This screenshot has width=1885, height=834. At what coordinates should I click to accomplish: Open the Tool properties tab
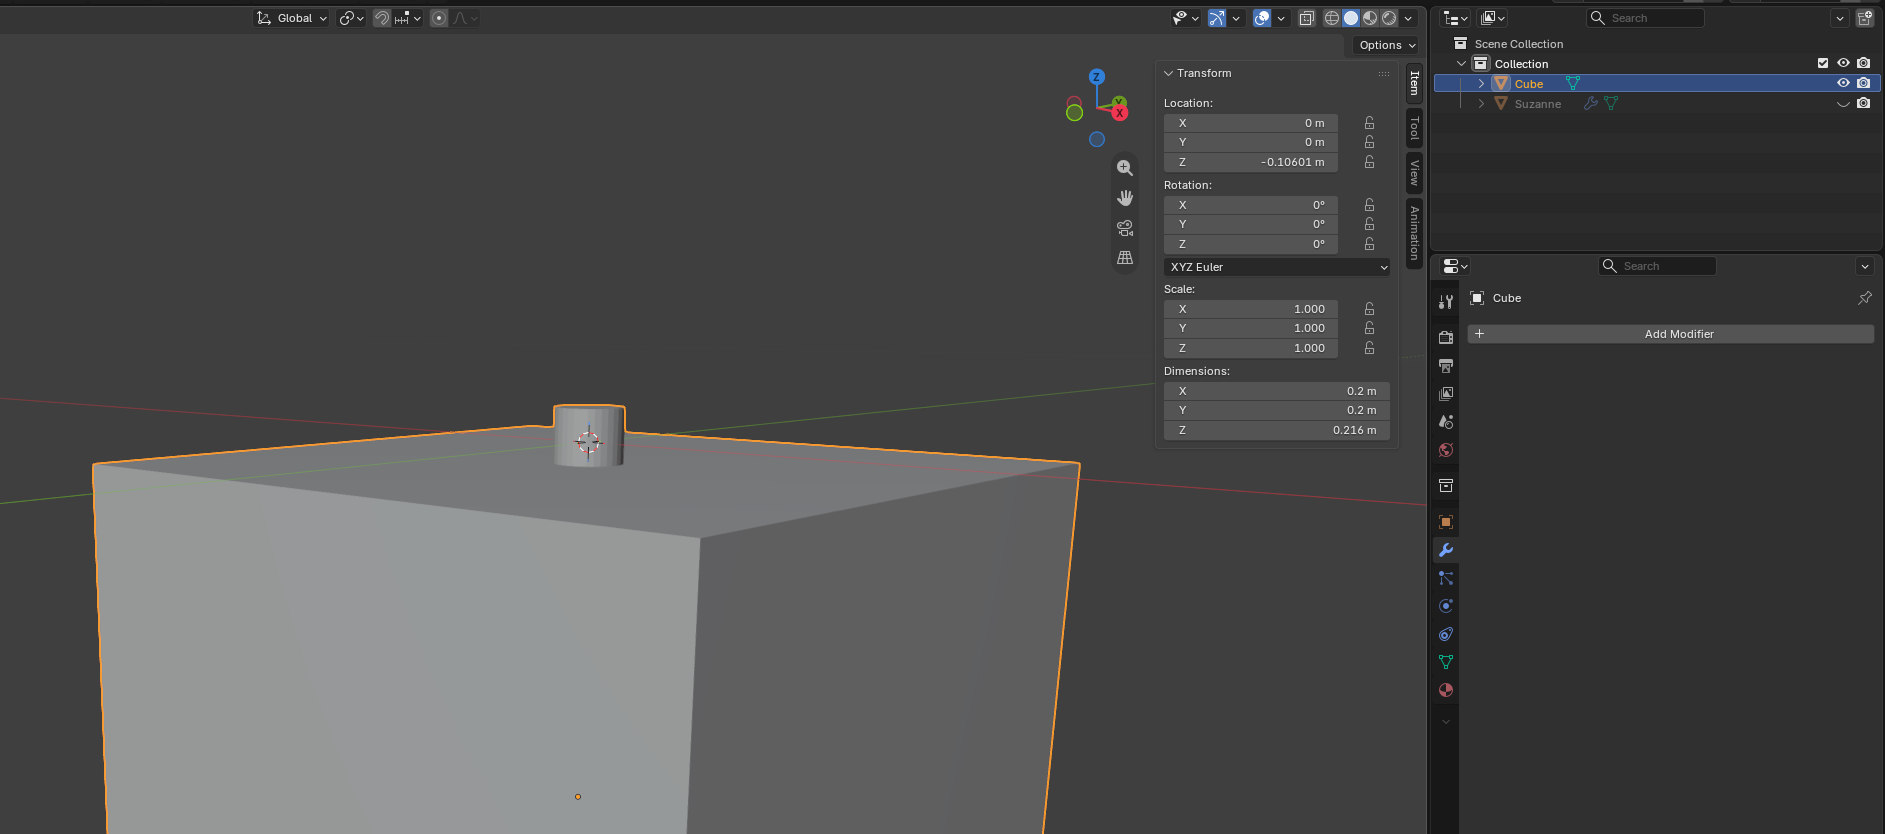click(1446, 302)
